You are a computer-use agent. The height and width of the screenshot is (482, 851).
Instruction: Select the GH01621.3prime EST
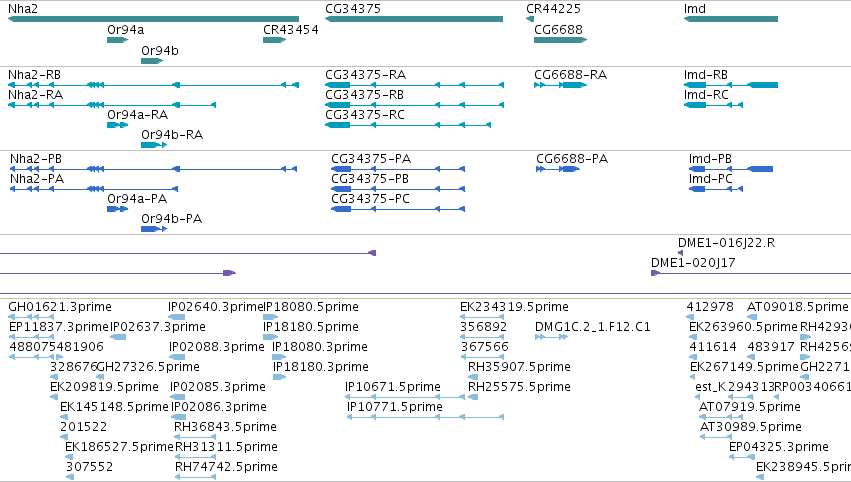[x=31, y=317]
